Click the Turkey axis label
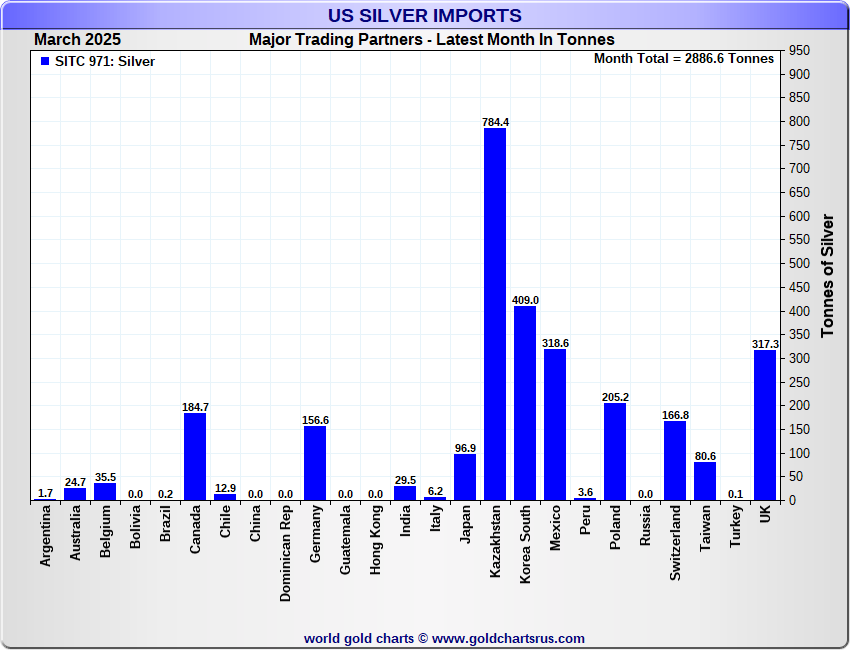 (735, 526)
